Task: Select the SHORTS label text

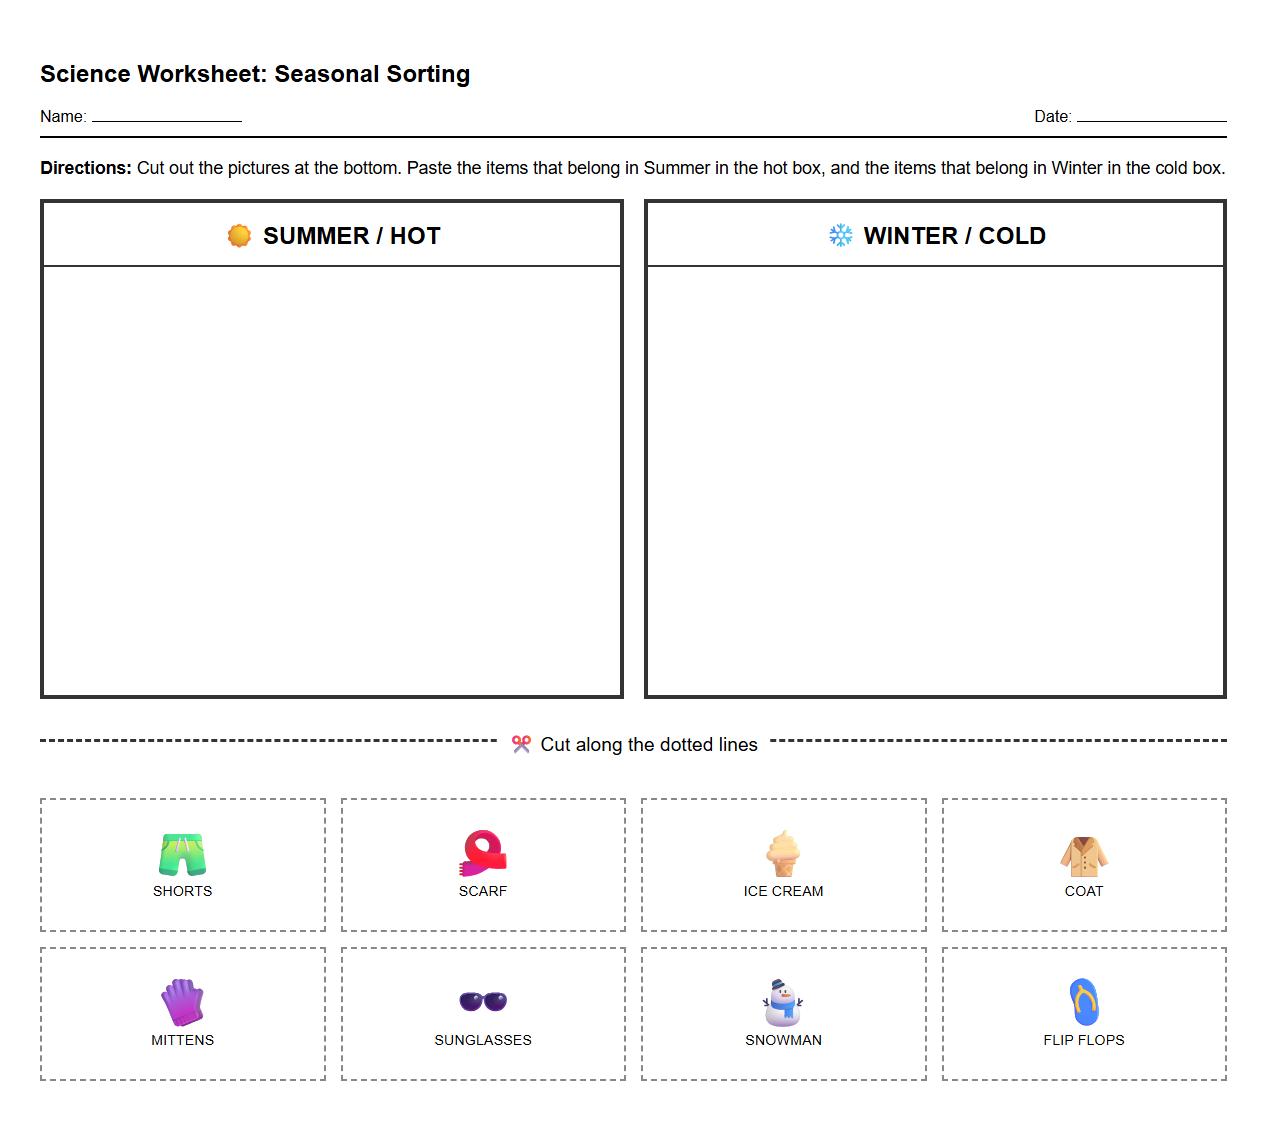Action: coord(182,890)
